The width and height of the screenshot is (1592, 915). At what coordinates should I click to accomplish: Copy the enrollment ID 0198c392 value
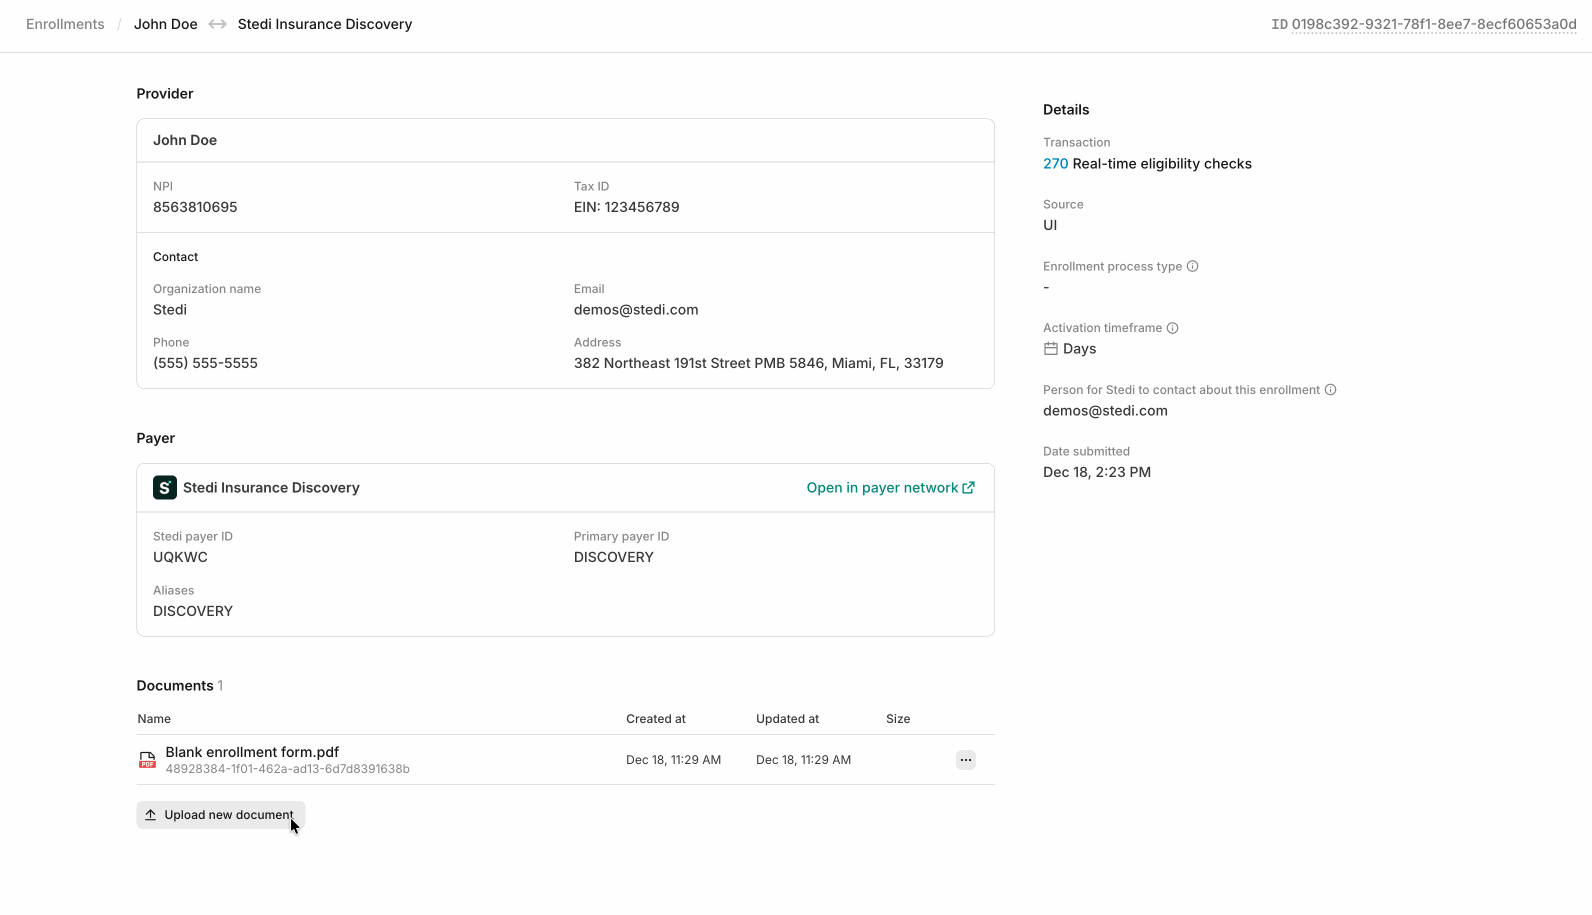1434,24
